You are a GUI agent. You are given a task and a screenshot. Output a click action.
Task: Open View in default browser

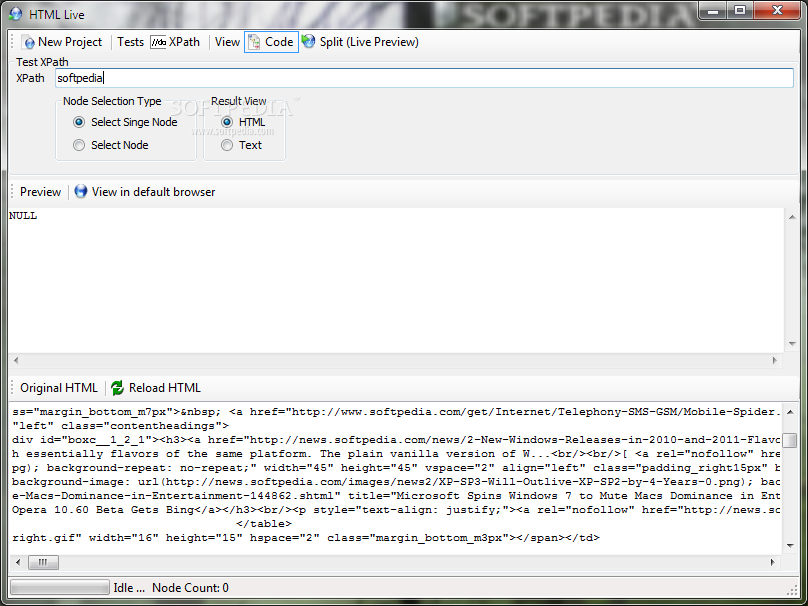(x=145, y=192)
